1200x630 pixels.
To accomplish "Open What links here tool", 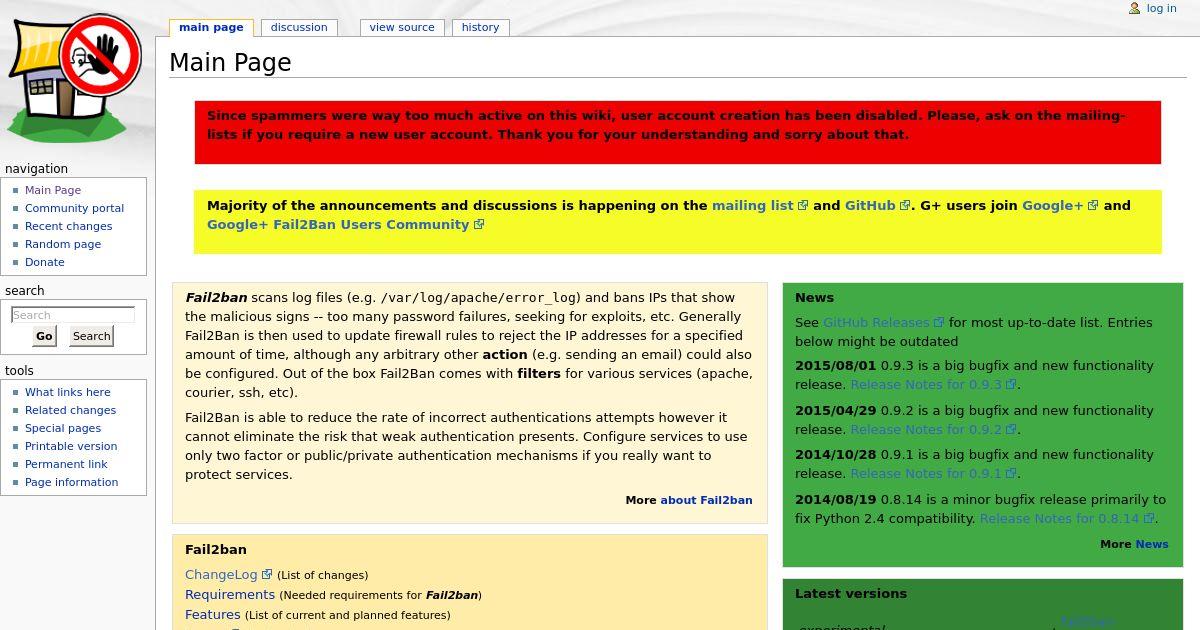I will point(68,392).
